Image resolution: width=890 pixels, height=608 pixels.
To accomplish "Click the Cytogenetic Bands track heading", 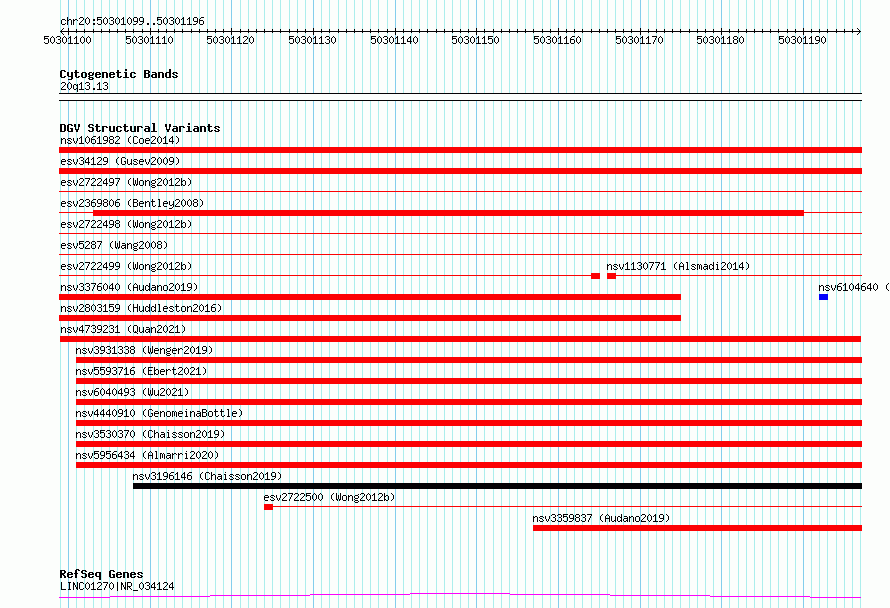I will (x=119, y=74).
